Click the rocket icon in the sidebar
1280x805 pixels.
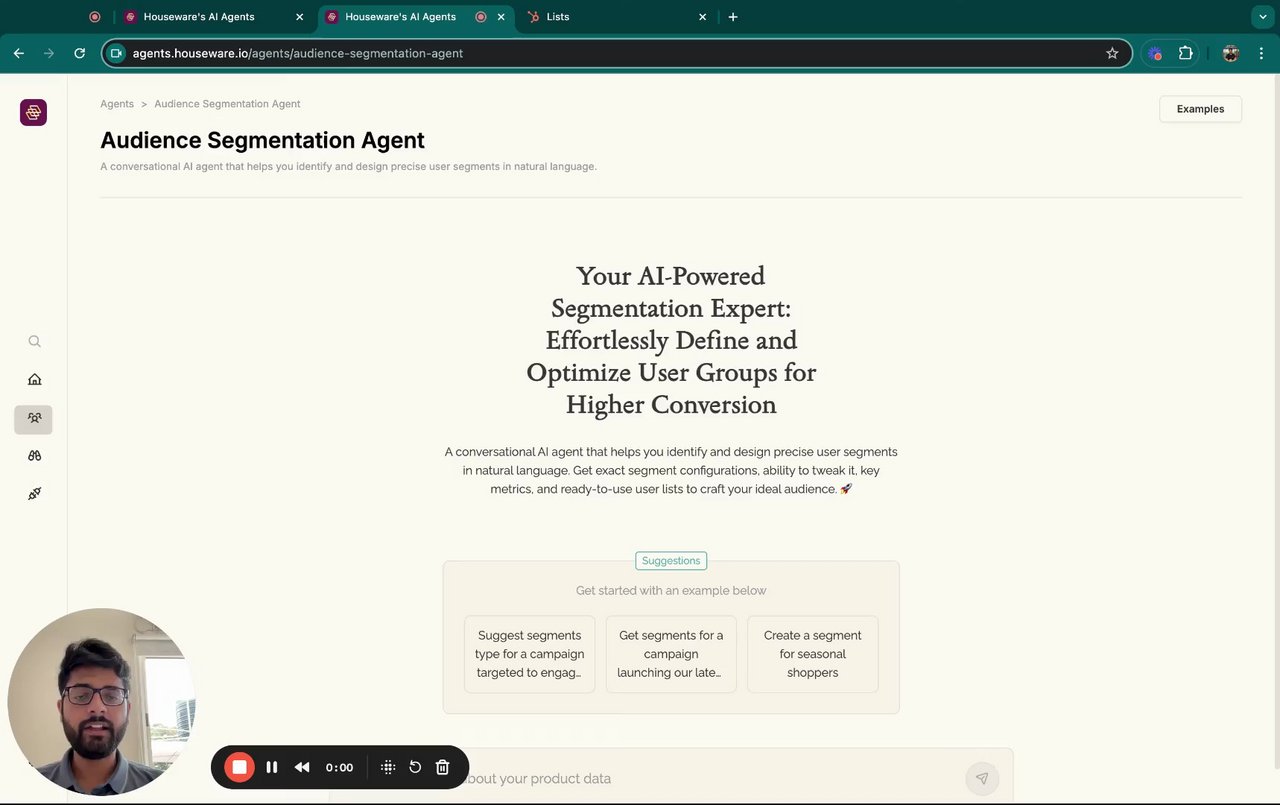pos(34,494)
